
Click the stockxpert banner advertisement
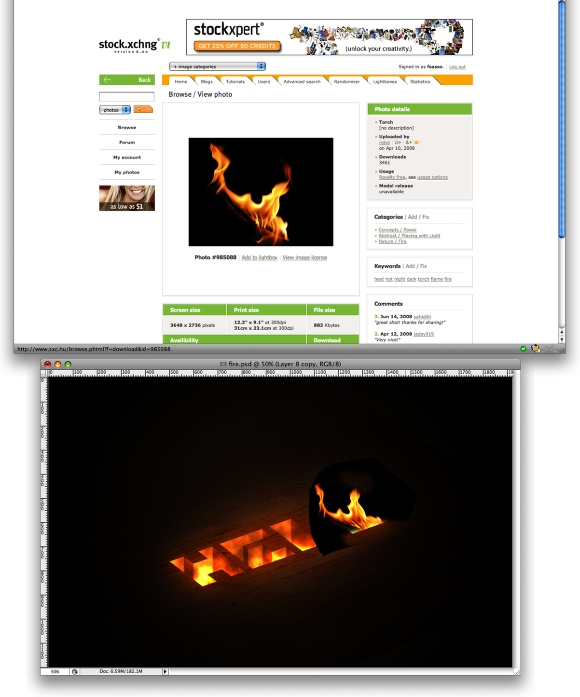pyautogui.click(x=329, y=37)
